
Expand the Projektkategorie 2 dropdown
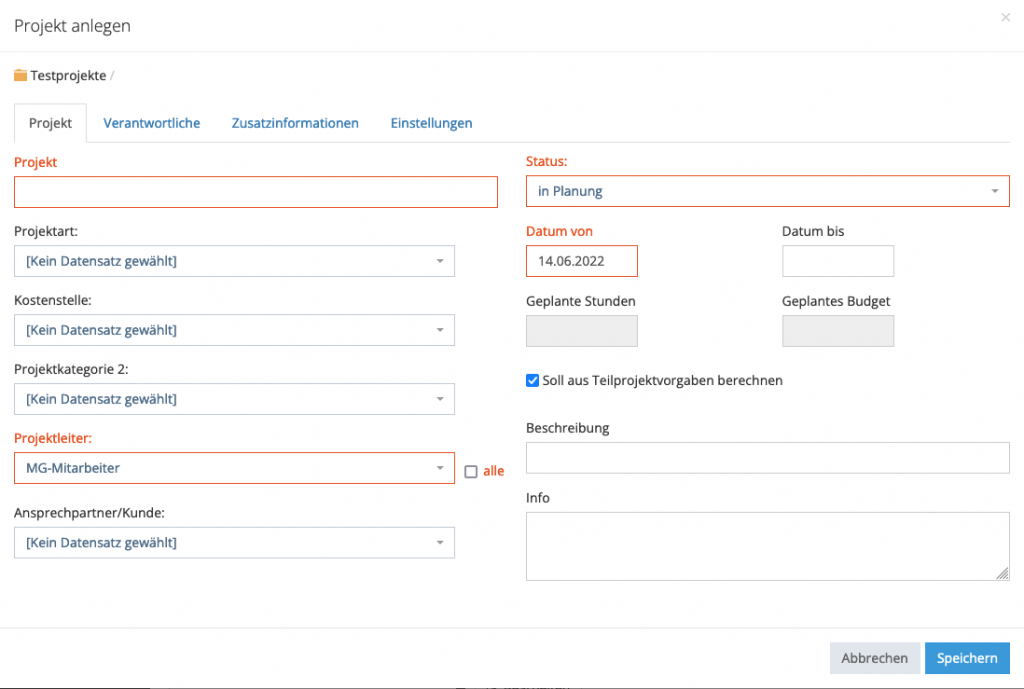coord(234,399)
